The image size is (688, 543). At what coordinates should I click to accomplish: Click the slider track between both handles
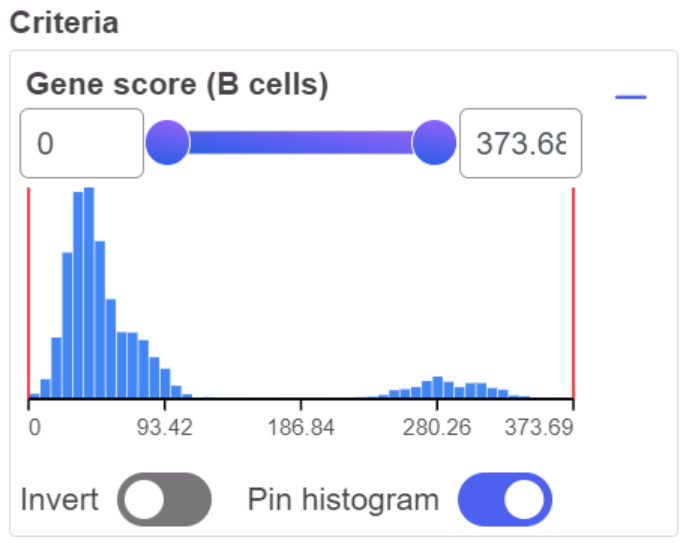(301, 143)
